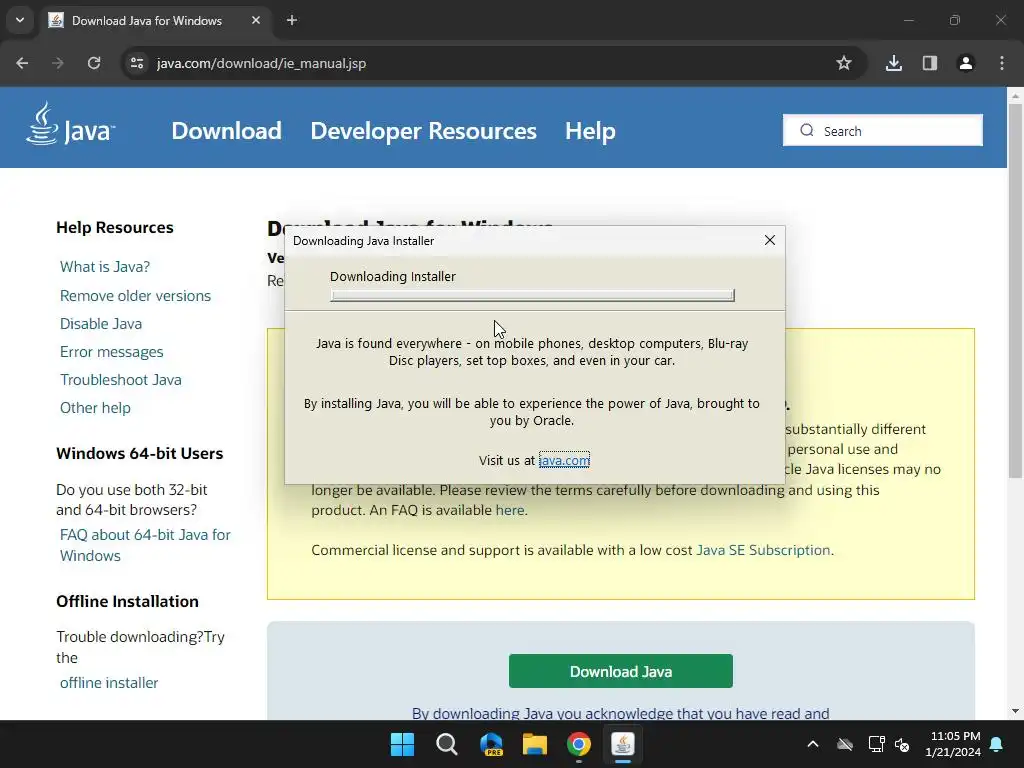Viewport: 1024px width, 768px height.
Task: Open network display tray icon
Action: pos(876,744)
